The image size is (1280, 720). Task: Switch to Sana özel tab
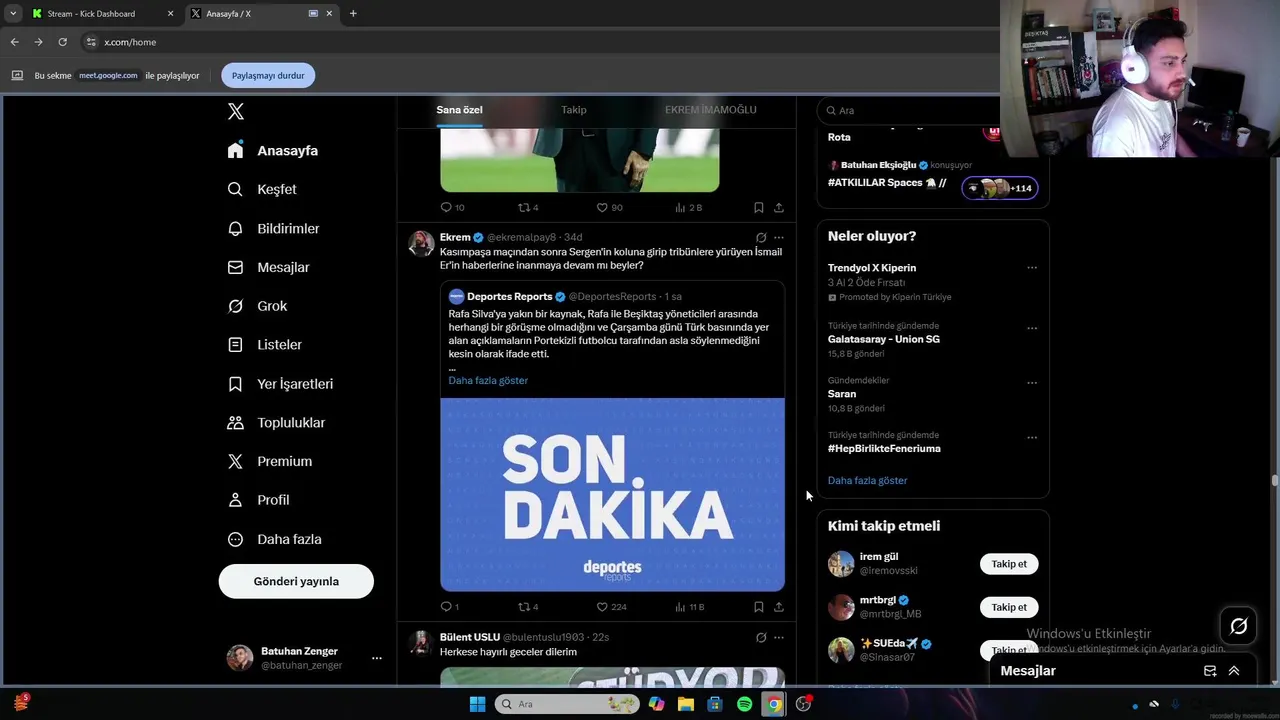pos(459,110)
